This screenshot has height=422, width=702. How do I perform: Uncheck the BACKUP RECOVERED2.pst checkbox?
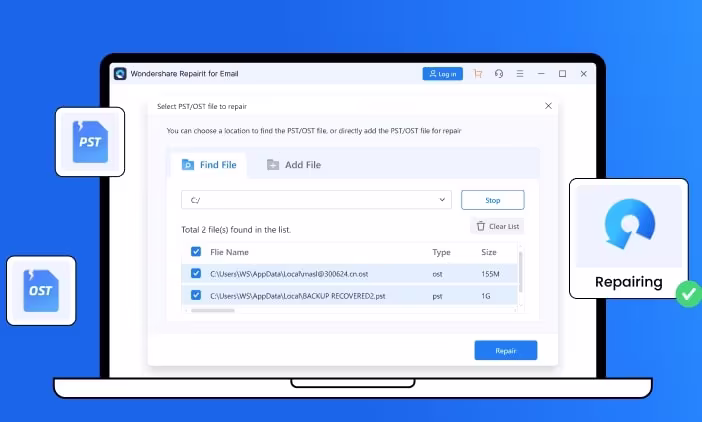[196, 295]
